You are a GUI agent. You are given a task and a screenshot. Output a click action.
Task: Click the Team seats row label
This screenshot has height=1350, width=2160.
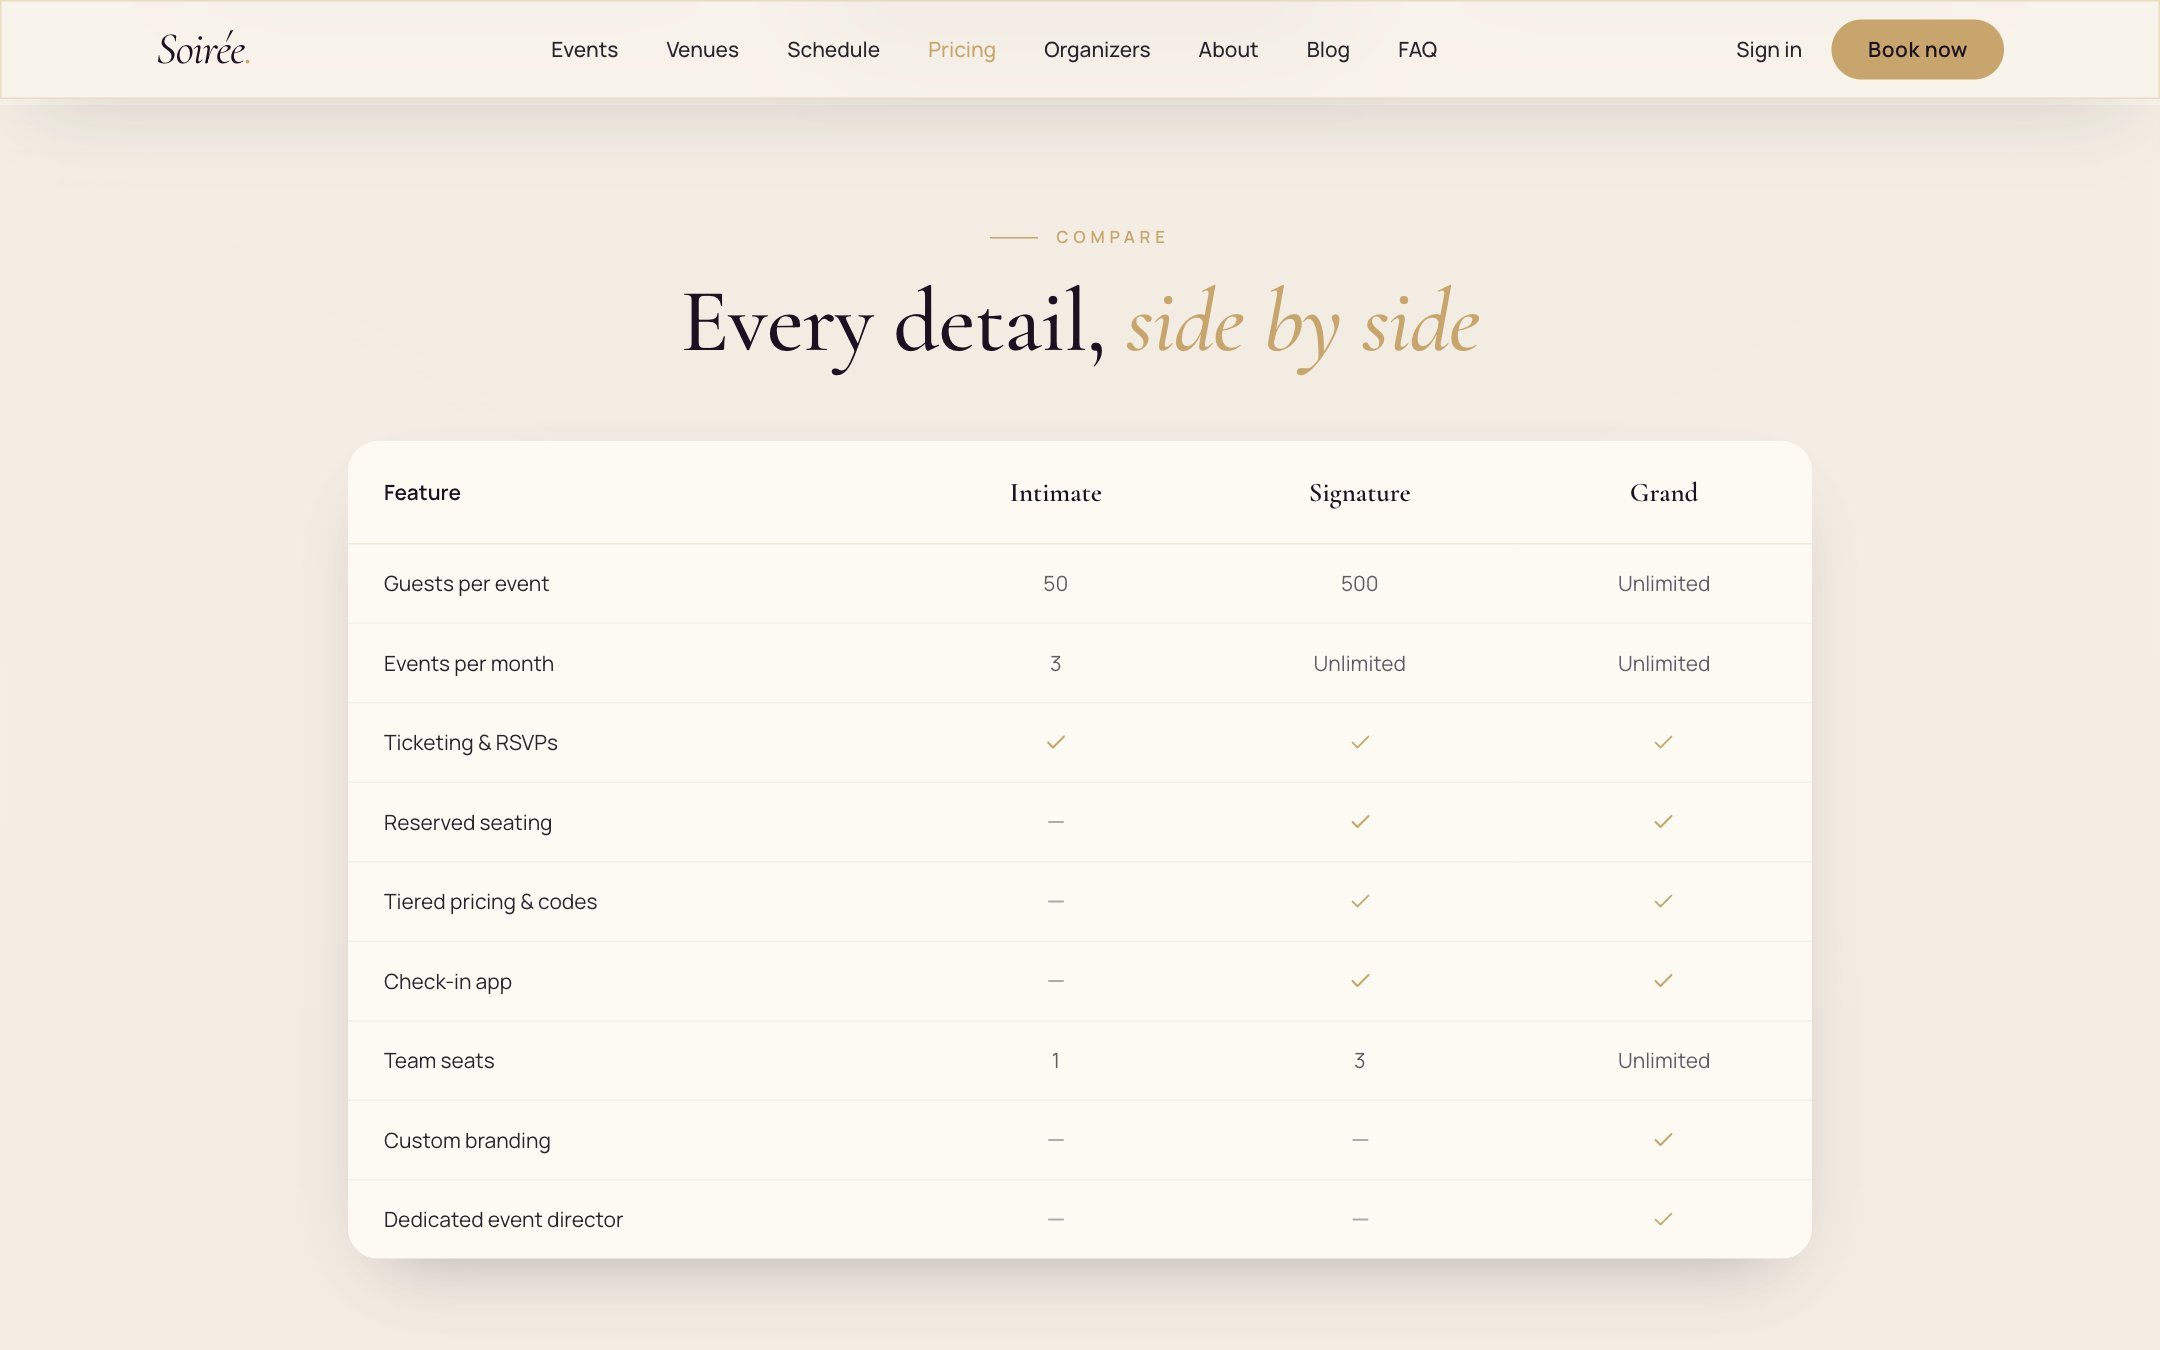[x=439, y=1061]
